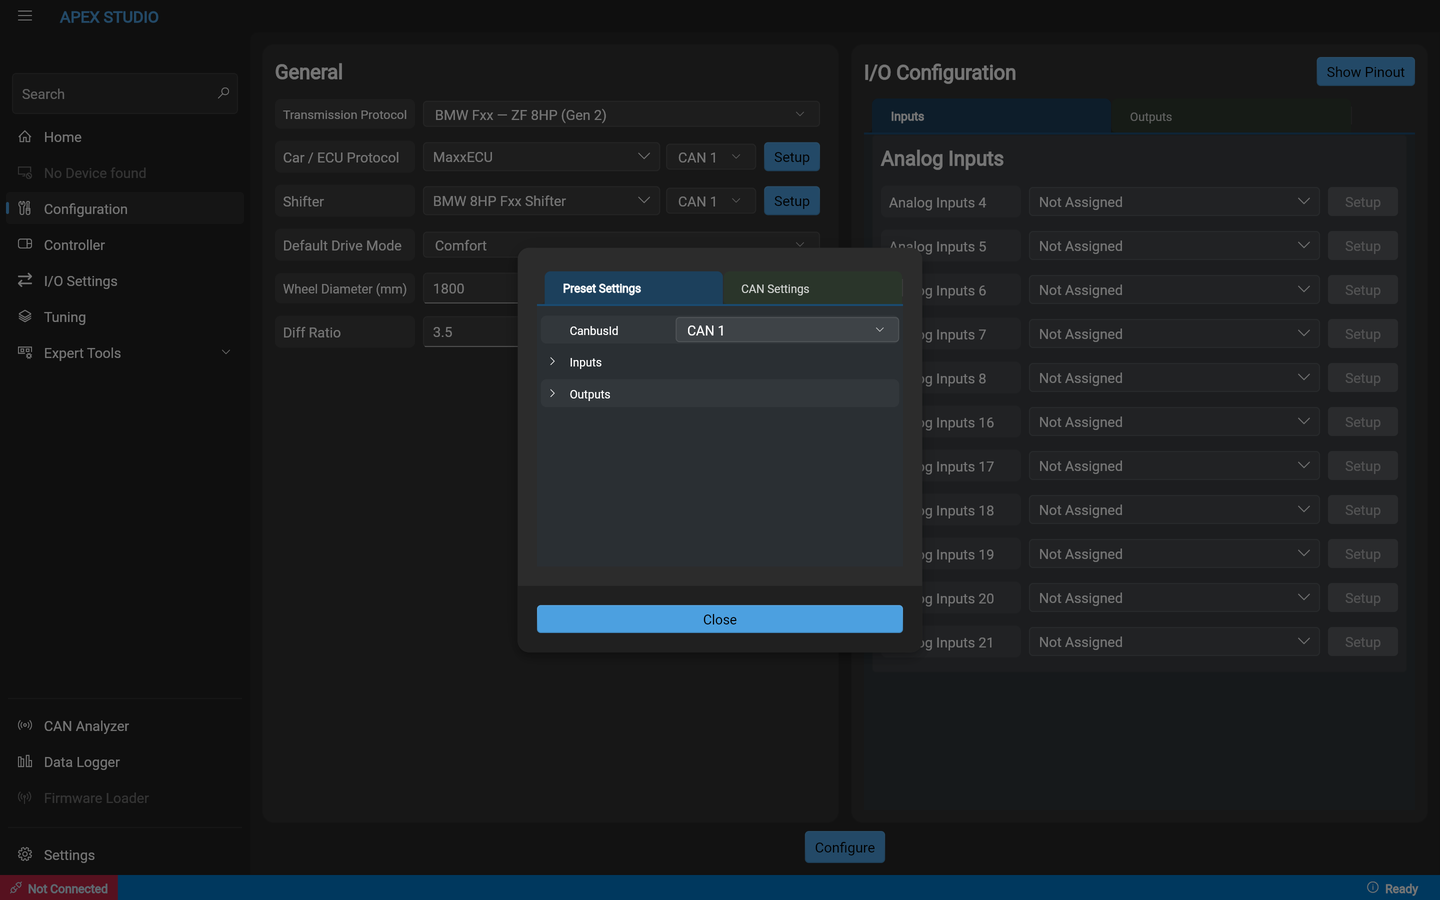The height and width of the screenshot is (900, 1440).
Task: Open the I/O Settings page
Action: click(x=125, y=281)
